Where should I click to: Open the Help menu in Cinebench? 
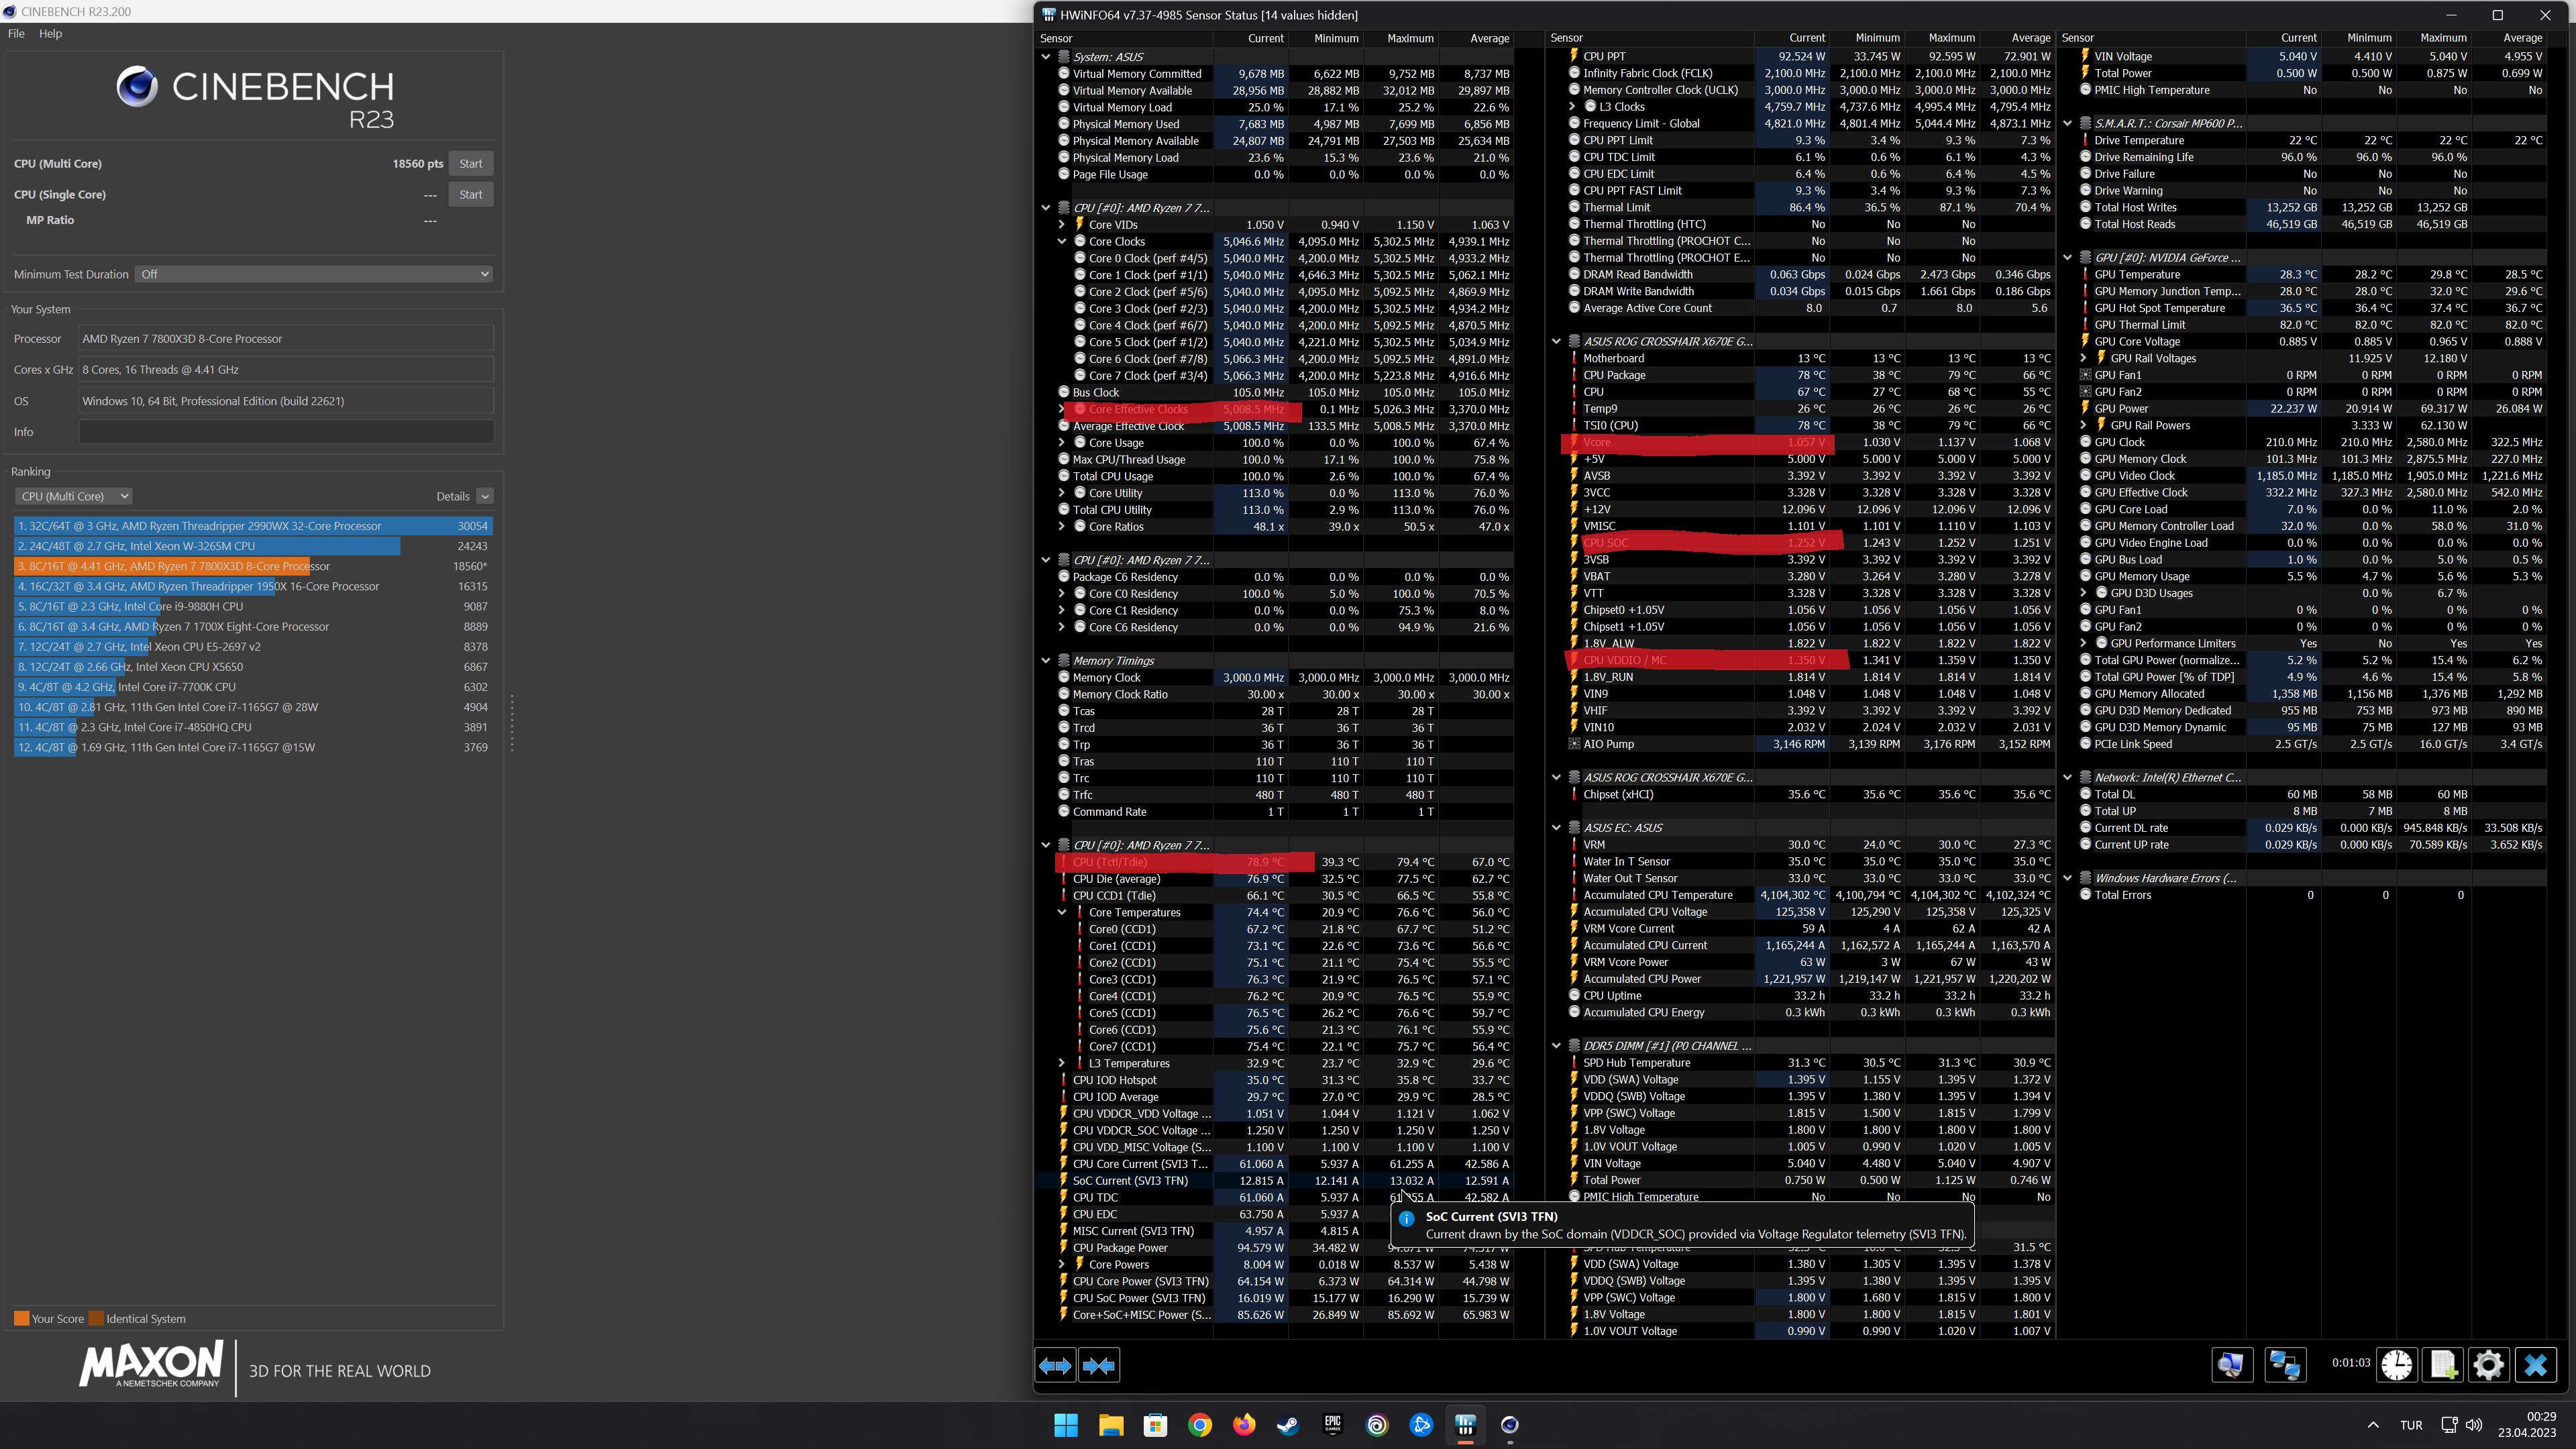pos(50,33)
